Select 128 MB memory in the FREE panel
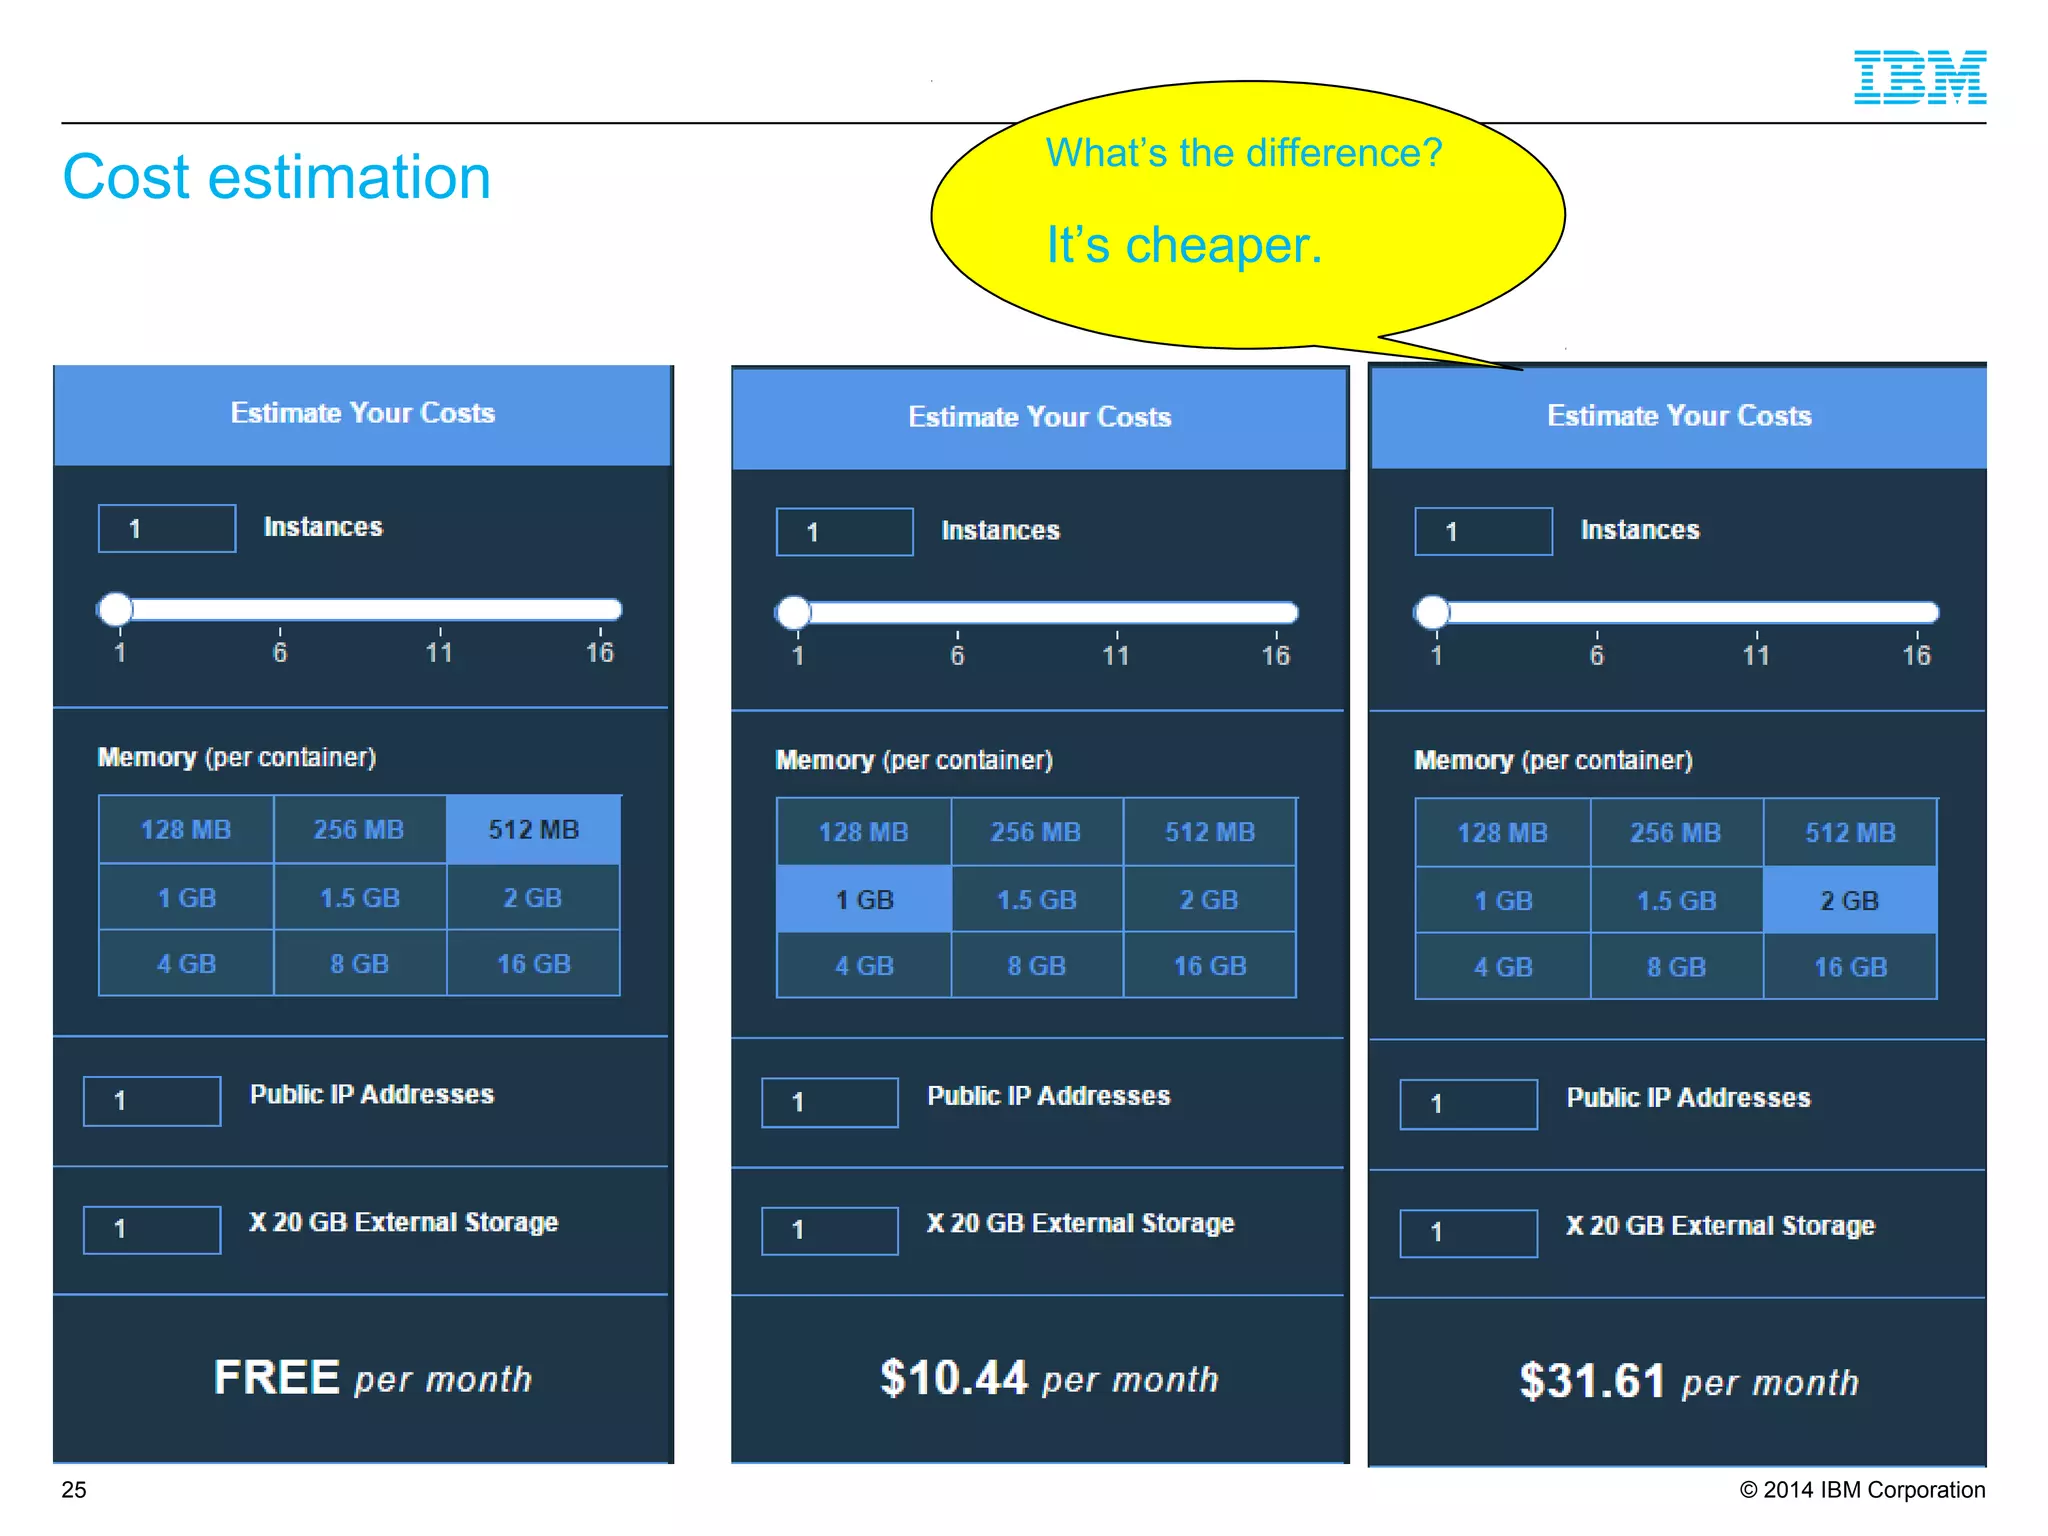The width and height of the screenshot is (2048, 1536). 186,830
